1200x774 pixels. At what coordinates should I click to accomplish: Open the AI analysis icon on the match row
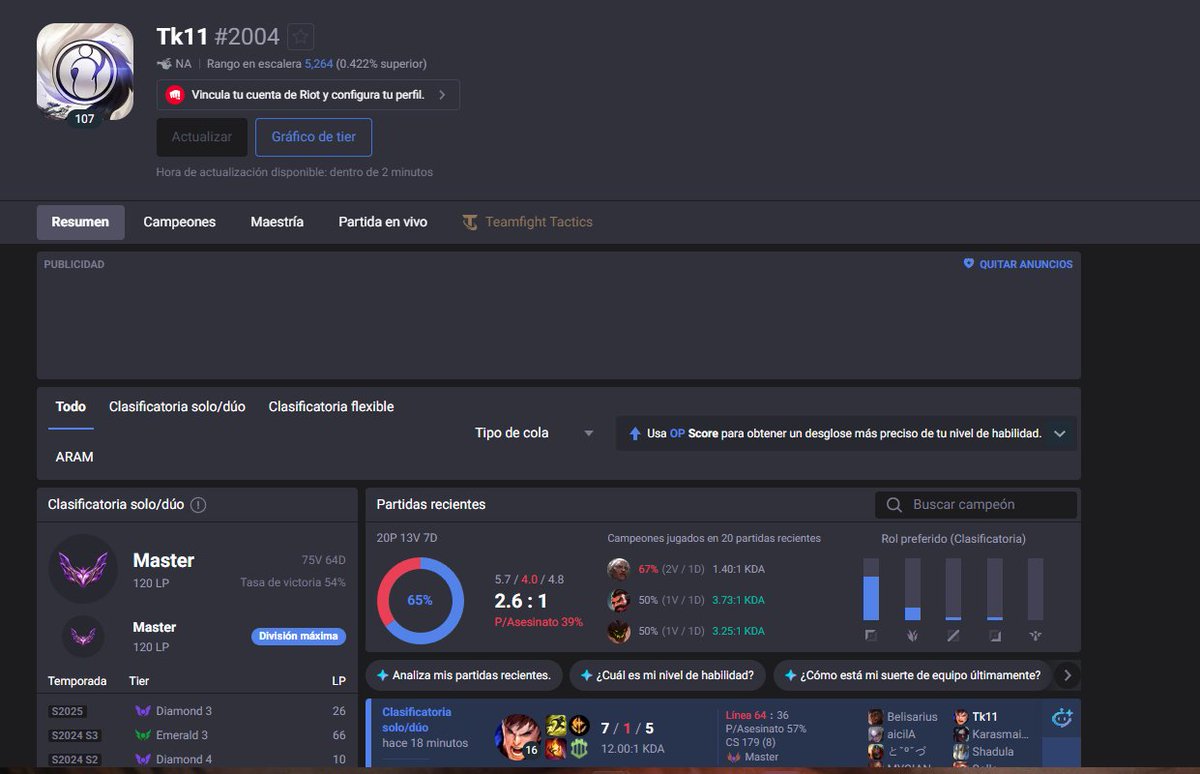pos(1062,718)
